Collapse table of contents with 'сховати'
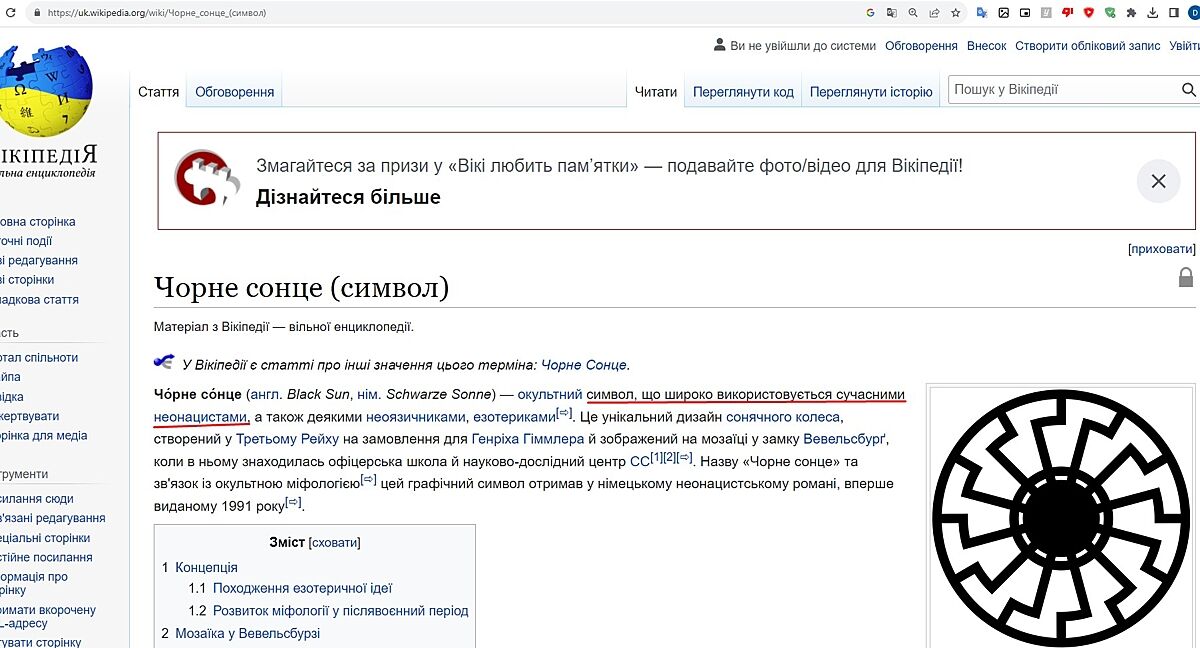Viewport: 1200px width, 648px height. [x=334, y=542]
